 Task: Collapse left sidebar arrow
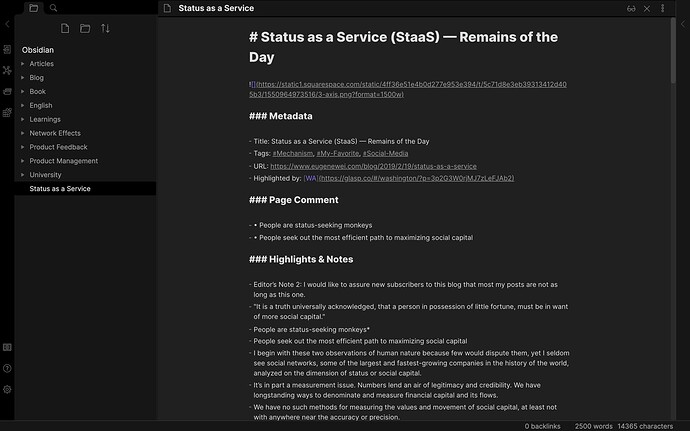7,24
